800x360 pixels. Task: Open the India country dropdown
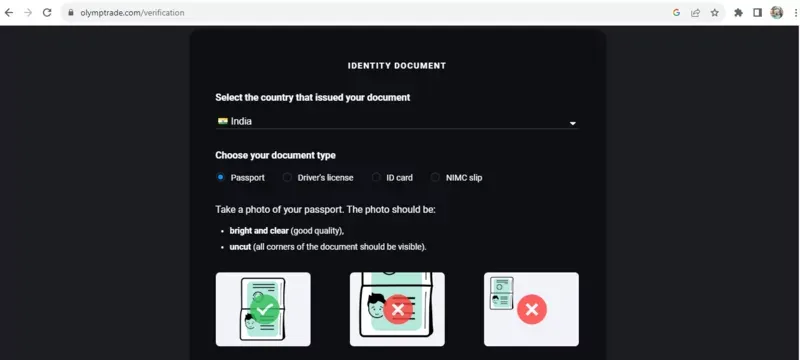click(397, 121)
